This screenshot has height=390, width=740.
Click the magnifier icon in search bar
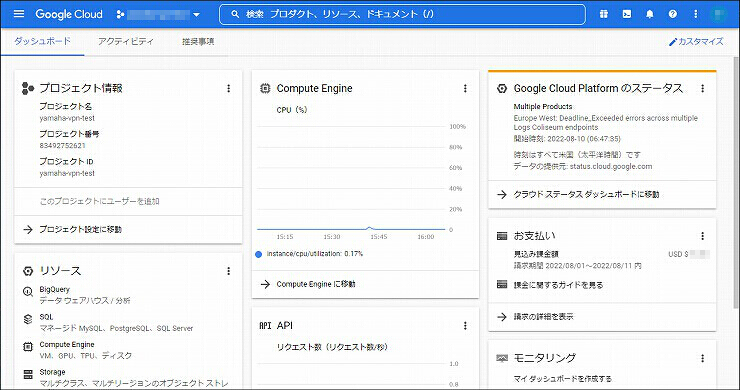point(235,14)
